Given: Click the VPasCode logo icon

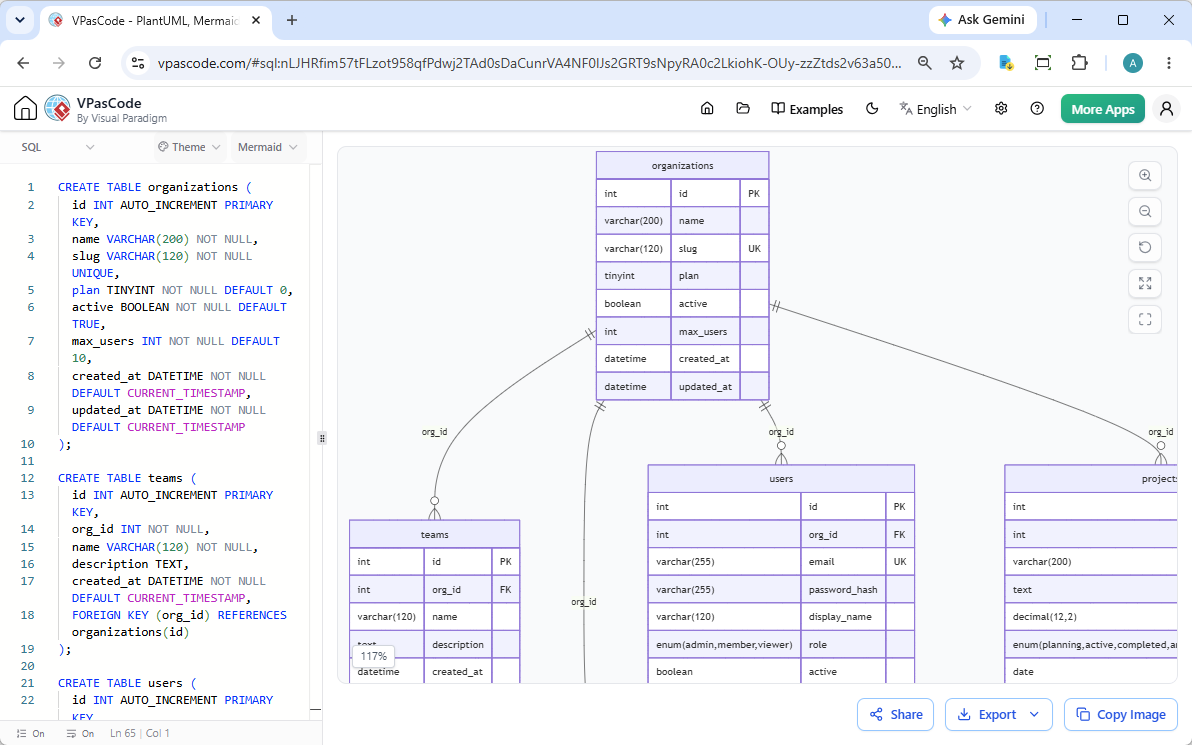Looking at the screenshot, I should coord(58,109).
